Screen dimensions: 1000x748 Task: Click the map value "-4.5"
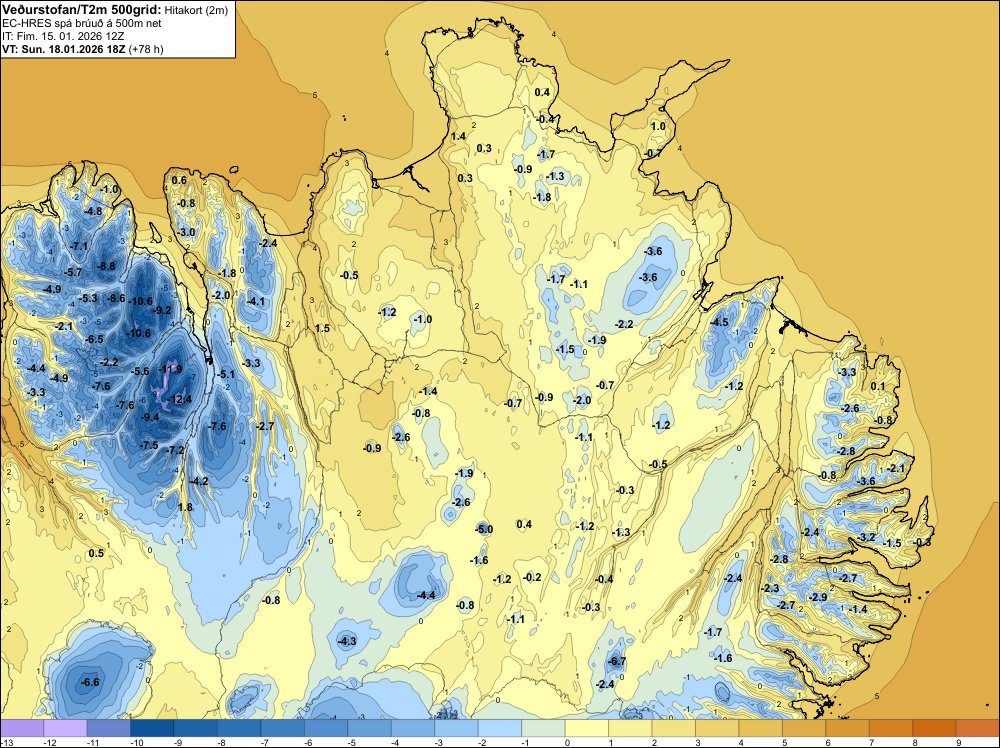[x=719, y=322]
